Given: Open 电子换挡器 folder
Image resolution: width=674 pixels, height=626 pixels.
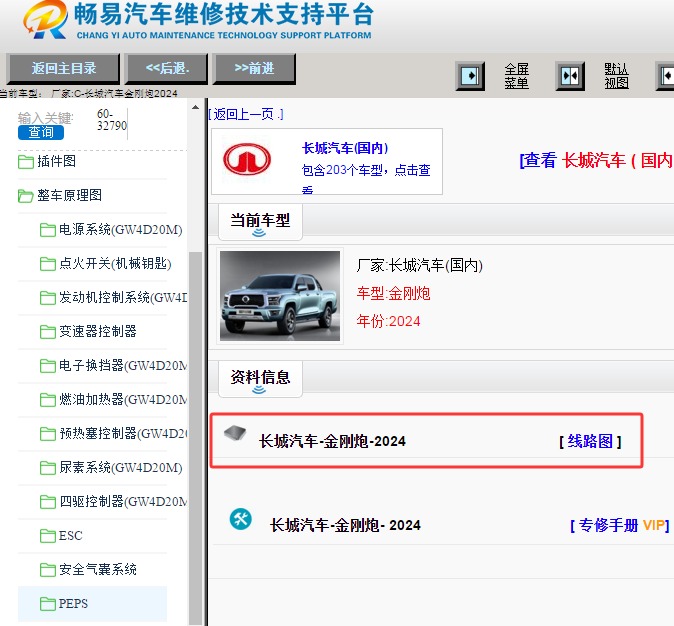Looking at the screenshot, I should tap(123, 365).
